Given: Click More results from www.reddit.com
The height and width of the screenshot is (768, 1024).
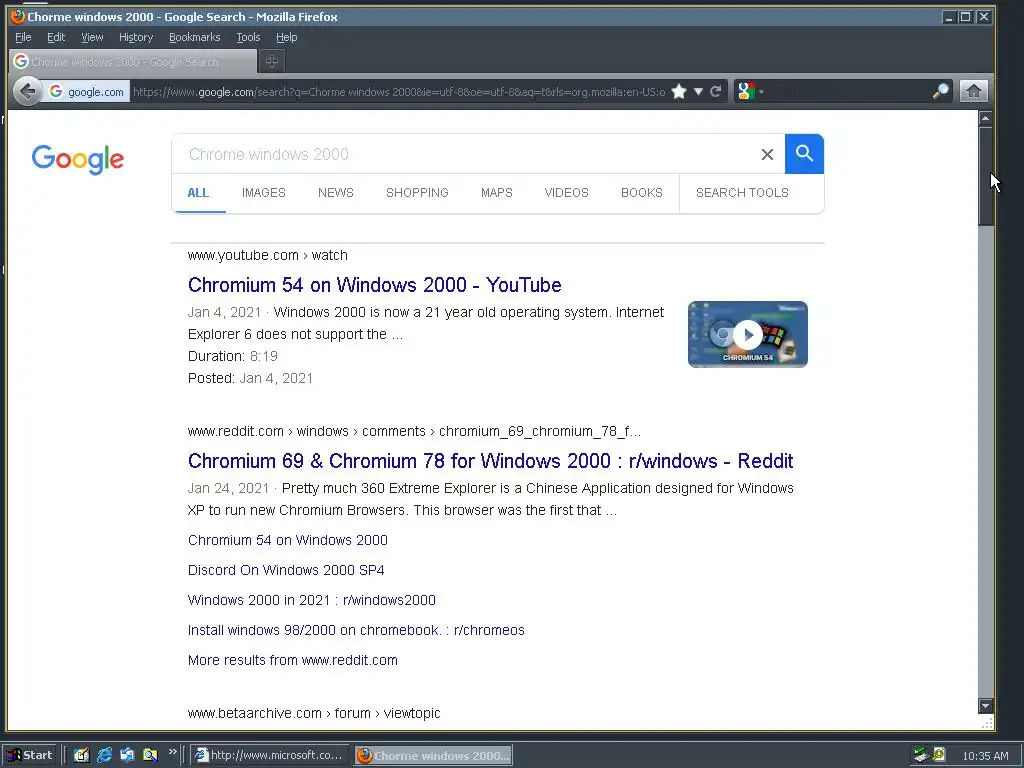Looking at the screenshot, I should (293, 660).
